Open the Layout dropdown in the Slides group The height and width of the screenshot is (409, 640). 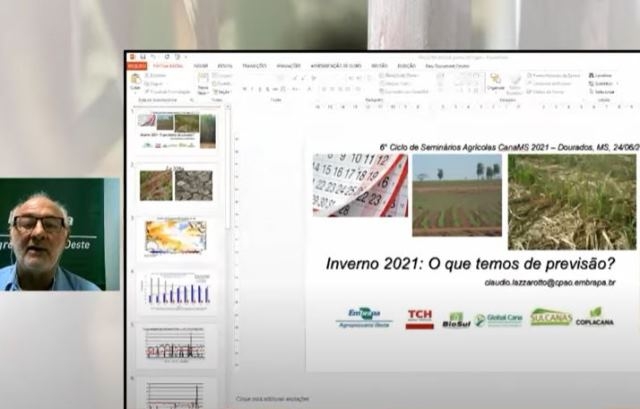(x=222, y=76)
